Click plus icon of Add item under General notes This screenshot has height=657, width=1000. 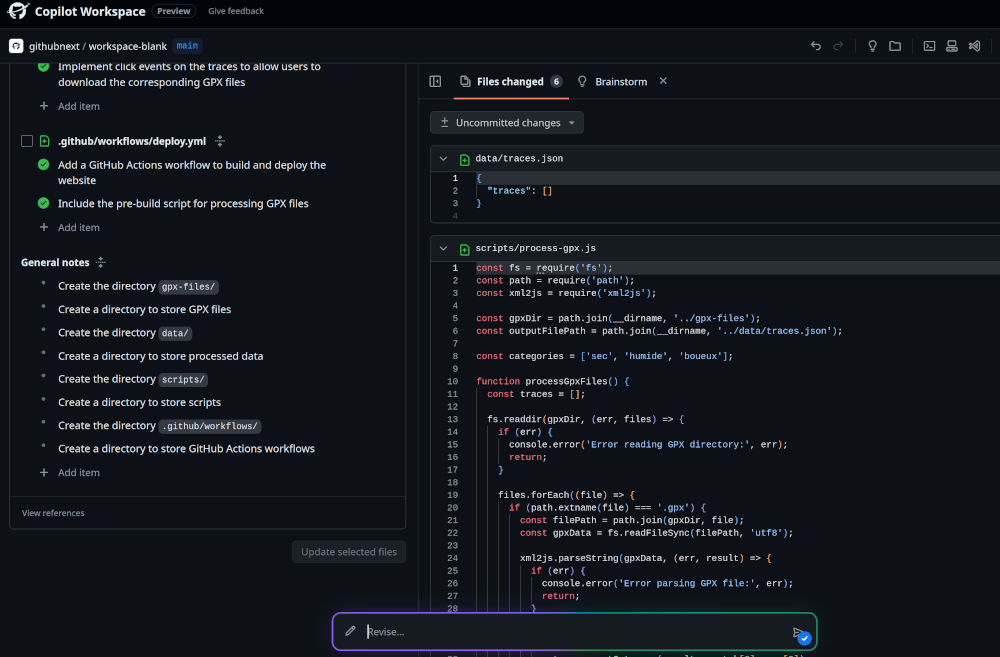pyautogui.click(x=43, y=473)
